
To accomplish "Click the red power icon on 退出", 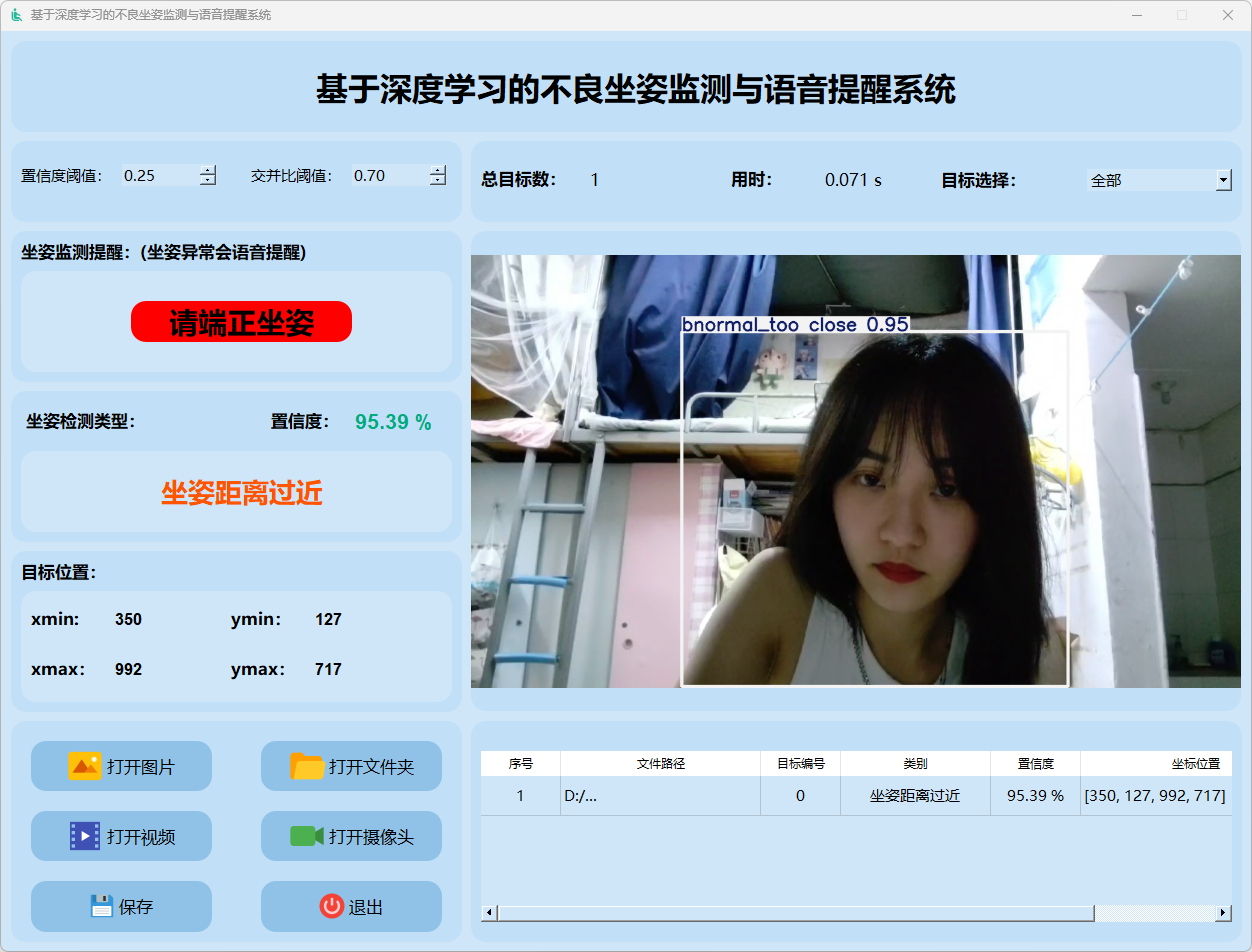I will click(x=331, y=906).
